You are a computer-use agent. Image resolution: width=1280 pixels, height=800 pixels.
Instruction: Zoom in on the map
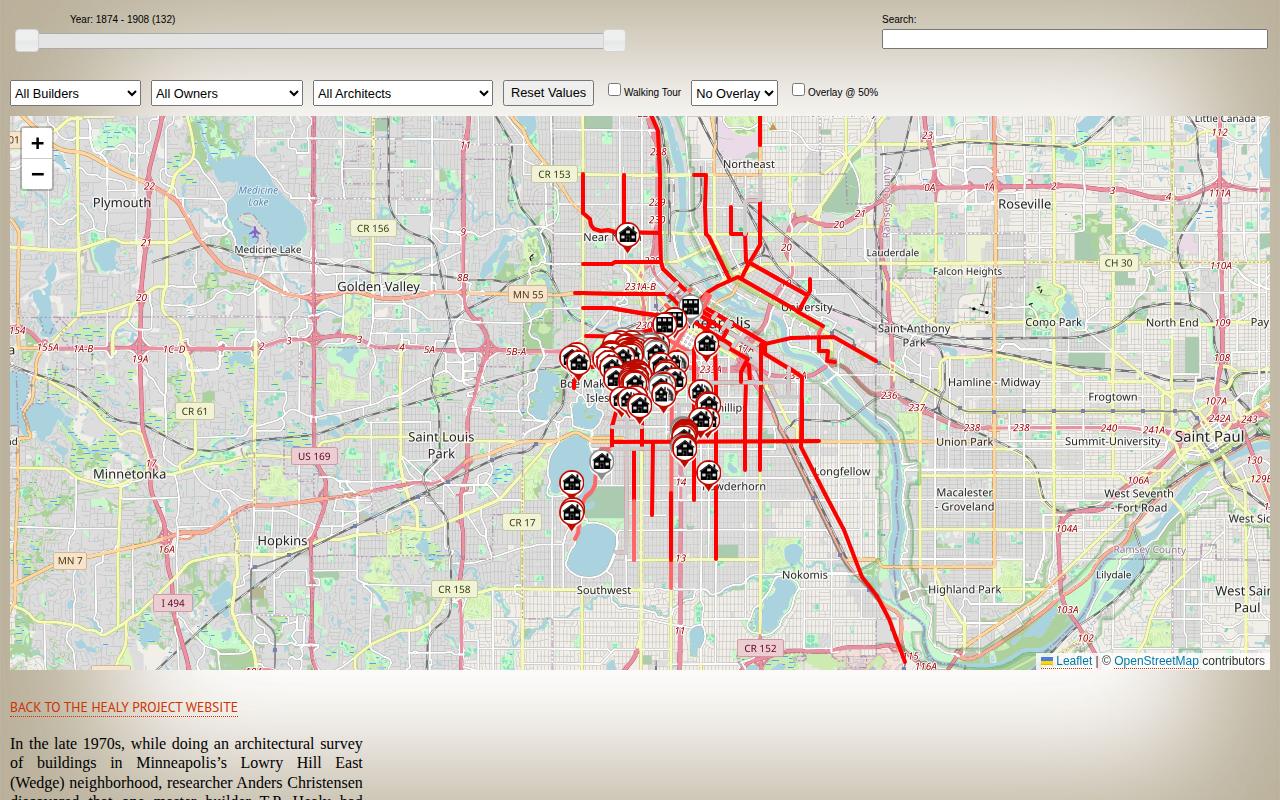[x=37, y=143]
